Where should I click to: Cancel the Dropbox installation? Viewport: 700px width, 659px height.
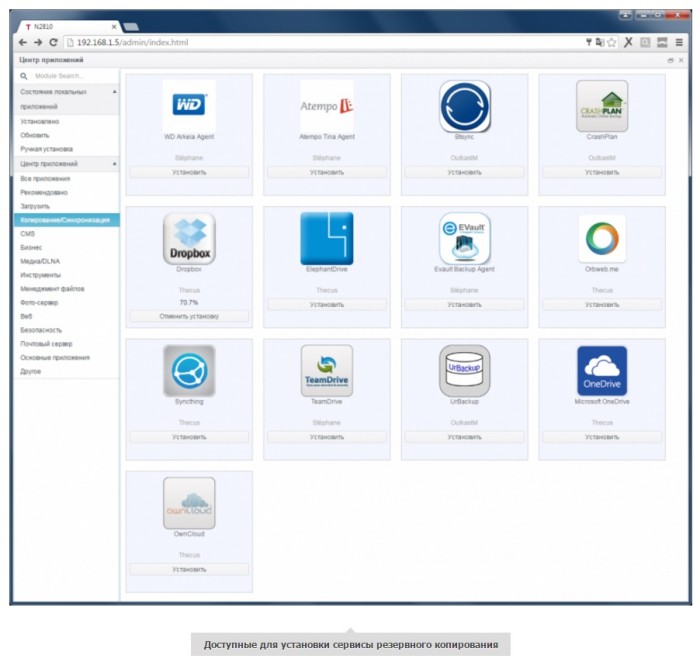tap(189, 316)
